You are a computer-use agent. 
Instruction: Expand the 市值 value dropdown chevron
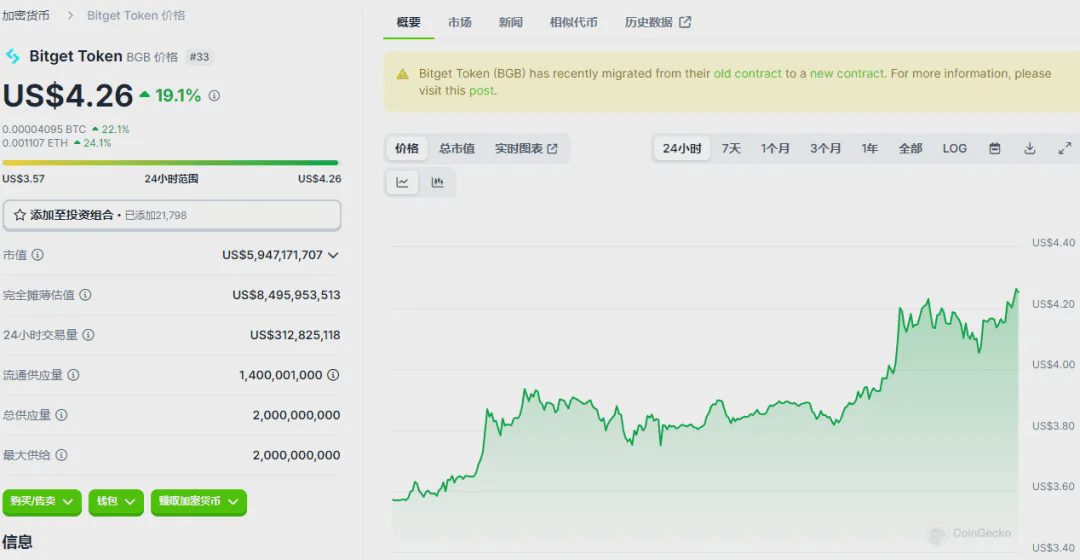333,255
